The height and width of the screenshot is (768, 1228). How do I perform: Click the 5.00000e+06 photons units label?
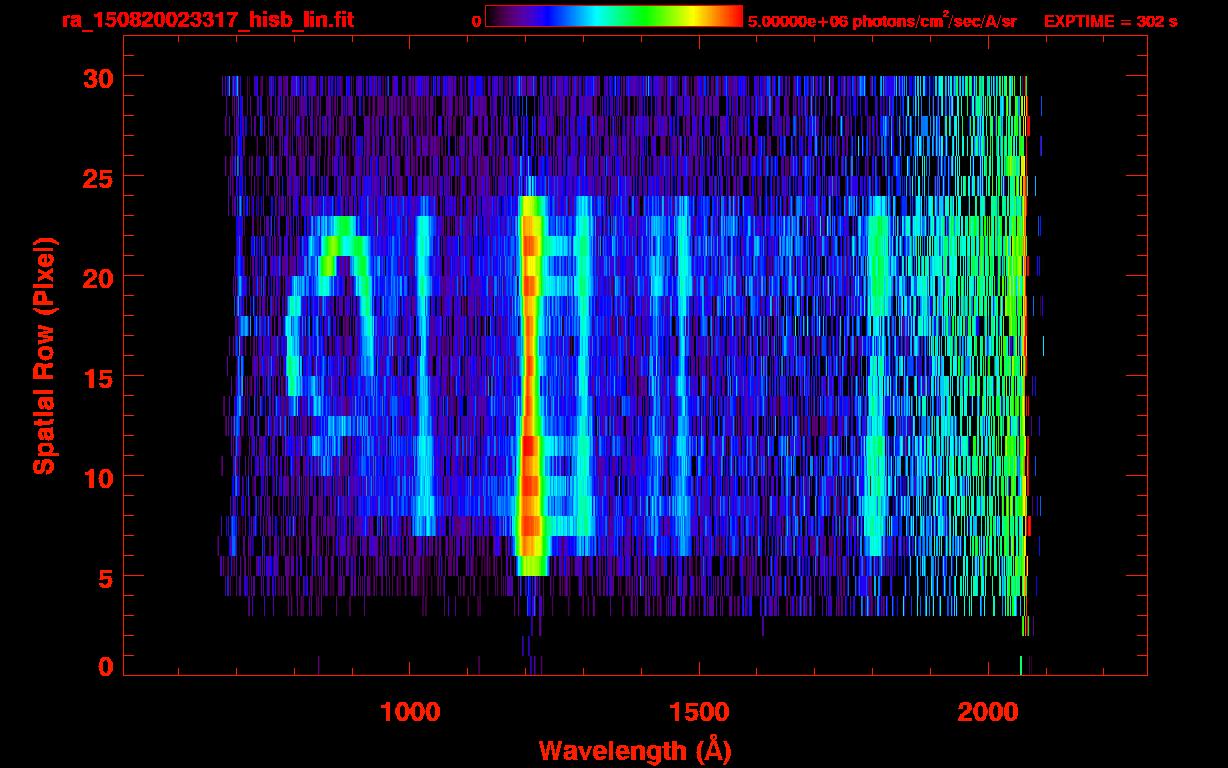click(x=882, y=21)
